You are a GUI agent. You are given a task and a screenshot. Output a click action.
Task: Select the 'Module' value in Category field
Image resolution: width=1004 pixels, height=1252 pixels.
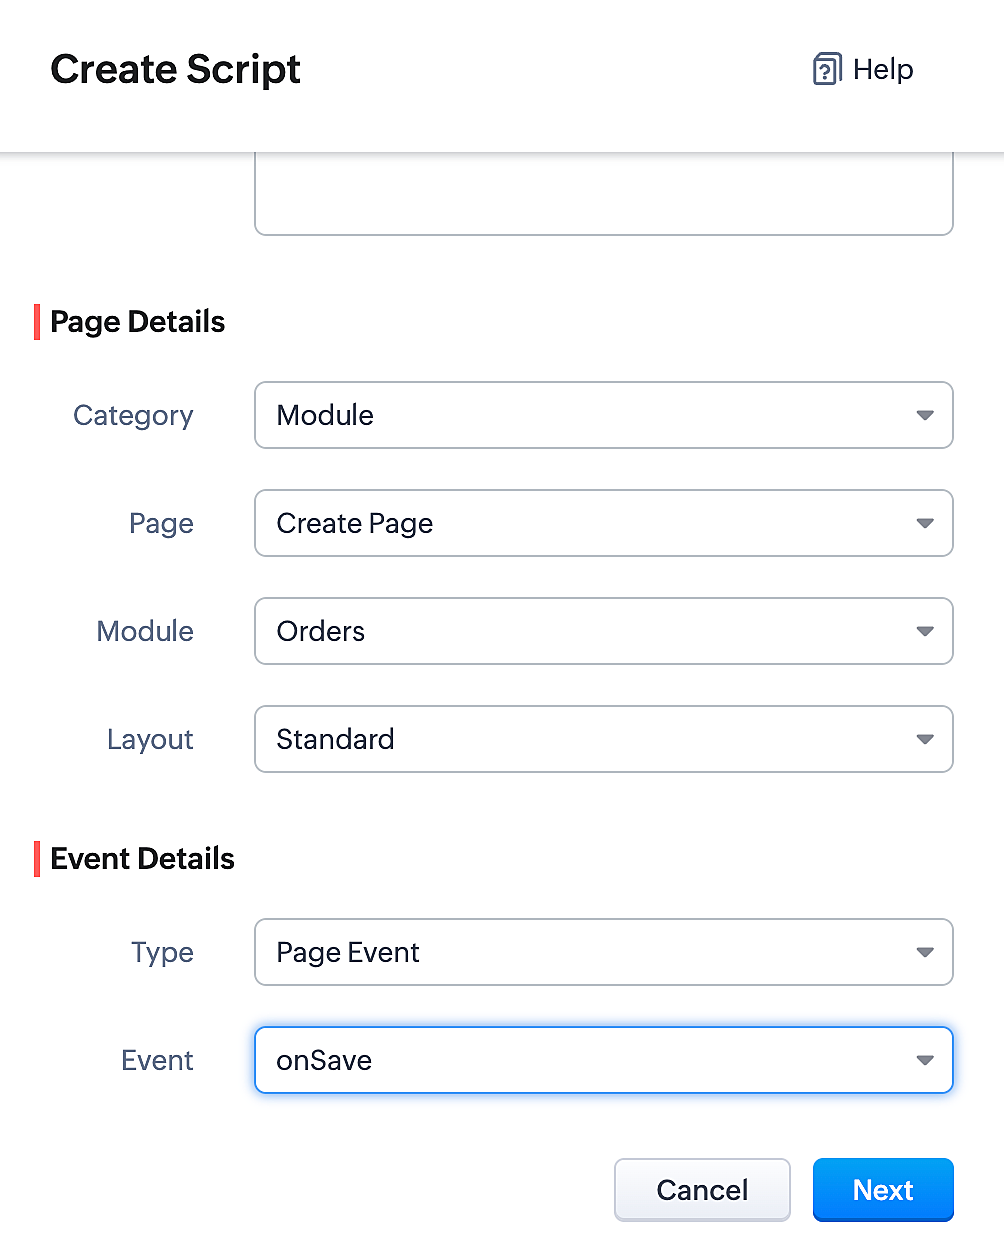[x=325, y=415]
